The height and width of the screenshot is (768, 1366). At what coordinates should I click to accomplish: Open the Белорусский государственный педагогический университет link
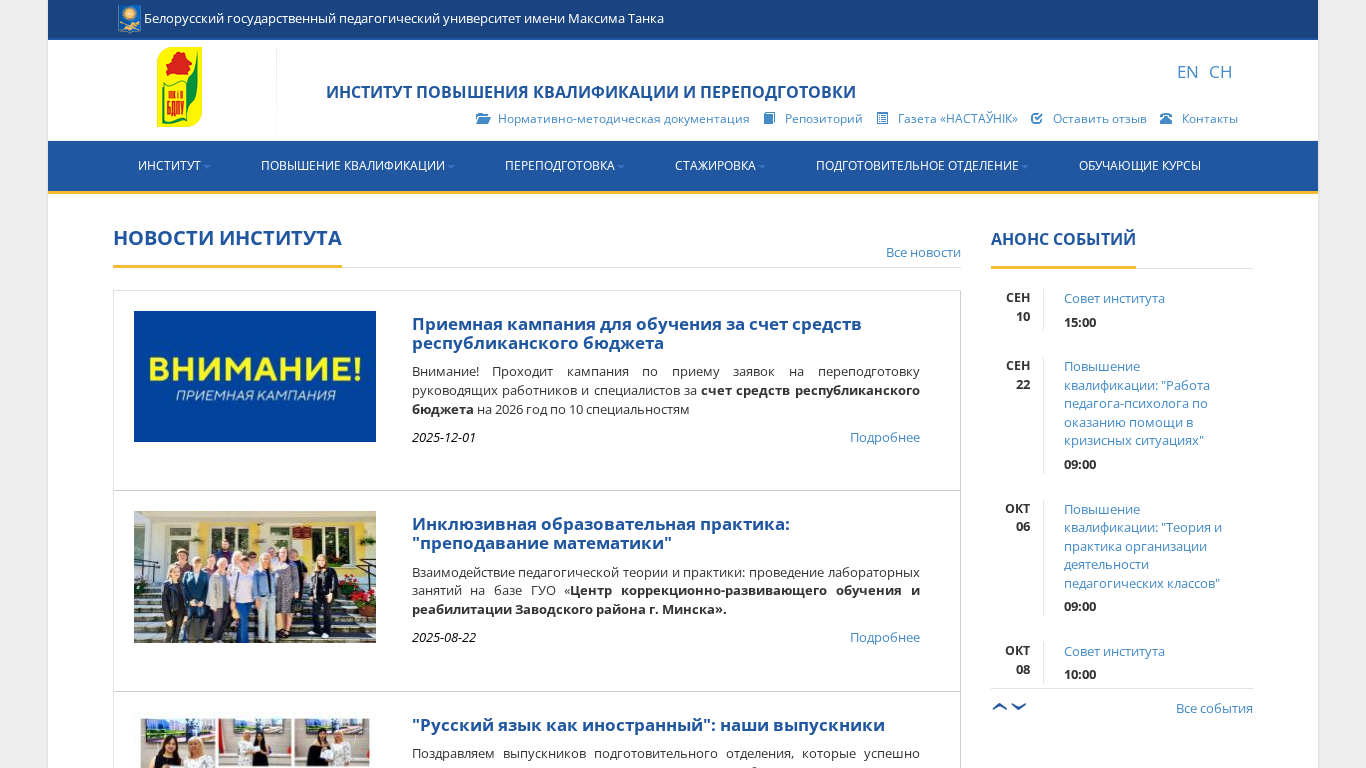[x=404, y=18]
